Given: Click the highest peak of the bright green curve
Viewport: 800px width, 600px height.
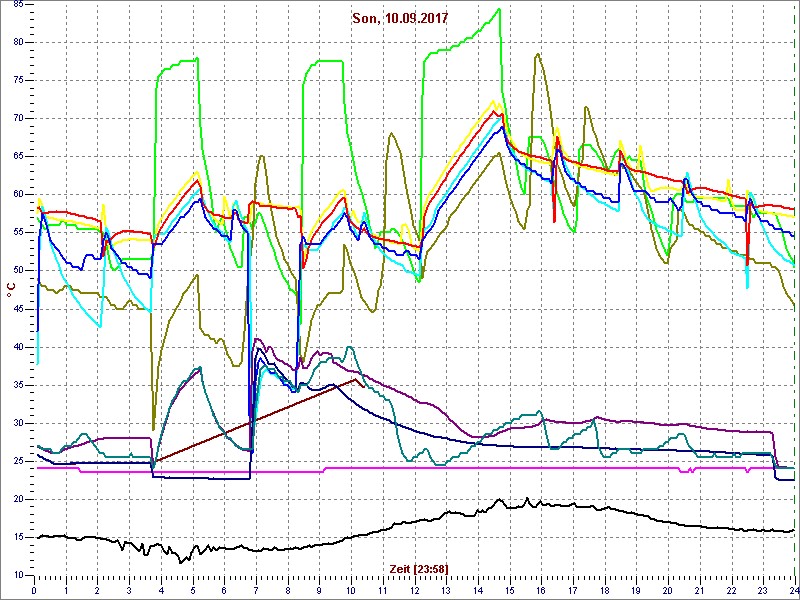Looking at the screenshot, I should (x=499, y=10).
